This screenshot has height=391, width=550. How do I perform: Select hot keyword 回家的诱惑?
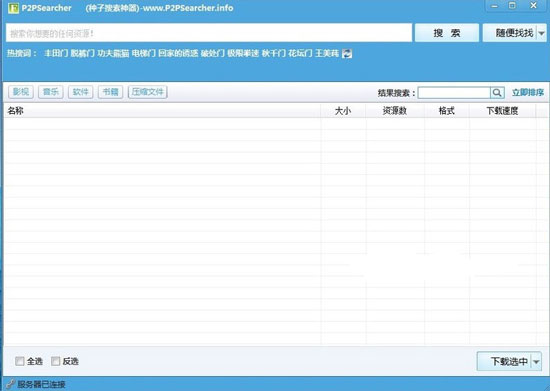point(178,53)
